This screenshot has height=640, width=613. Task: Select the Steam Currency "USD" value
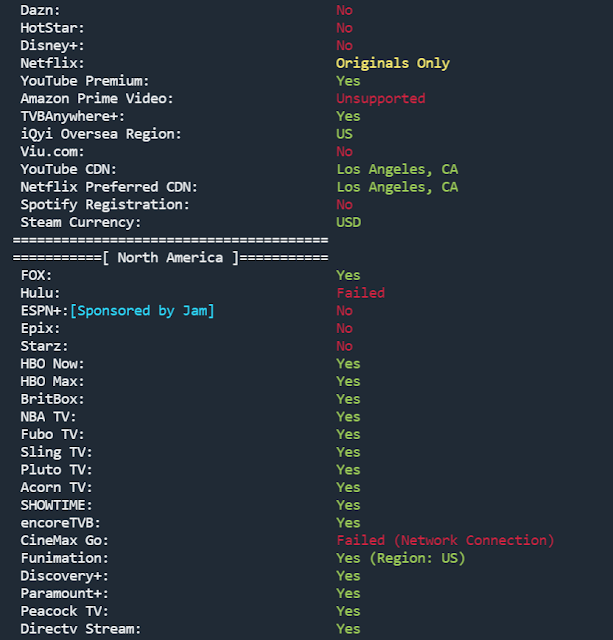(348, 222)
